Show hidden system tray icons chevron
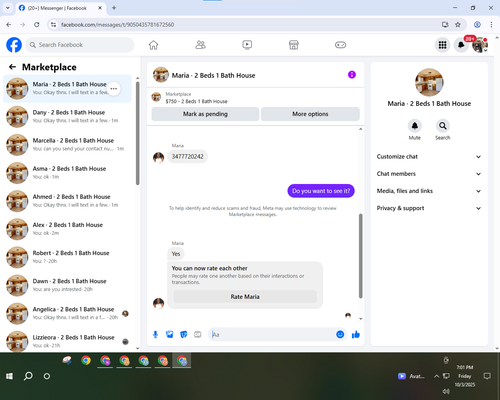The width and height of the screenshot is (500, 400). coord(436,376)
